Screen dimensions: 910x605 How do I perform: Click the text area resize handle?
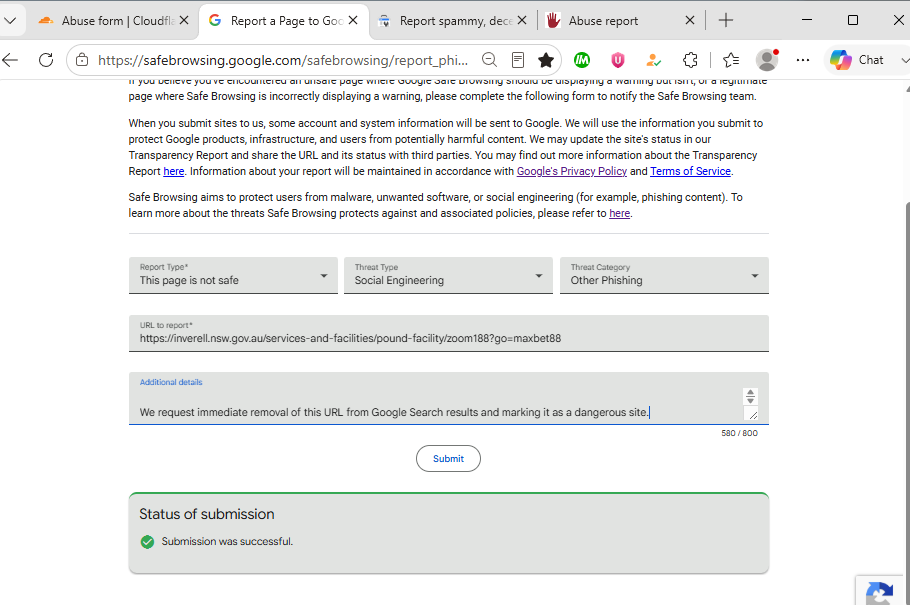[x=753, y=415]
